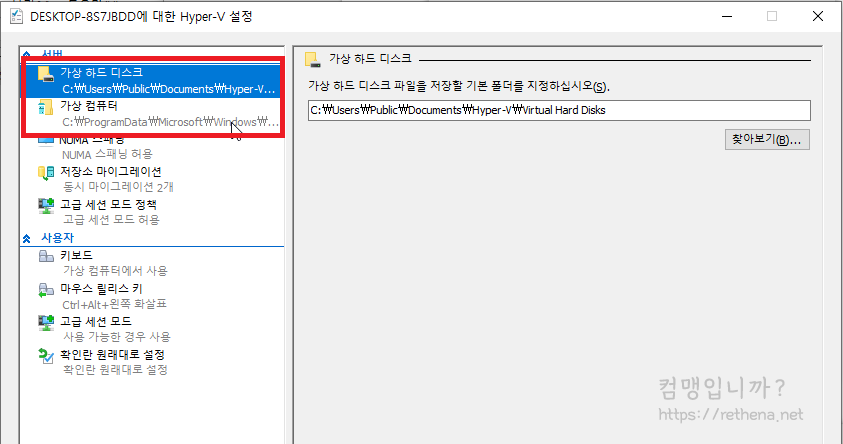Open 키보드 settings
Viewport: 843px width, 444px height.
coord(152,262)
